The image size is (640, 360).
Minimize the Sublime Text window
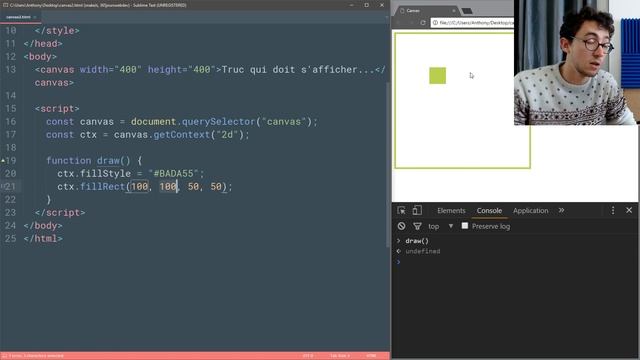click(351, 5)
